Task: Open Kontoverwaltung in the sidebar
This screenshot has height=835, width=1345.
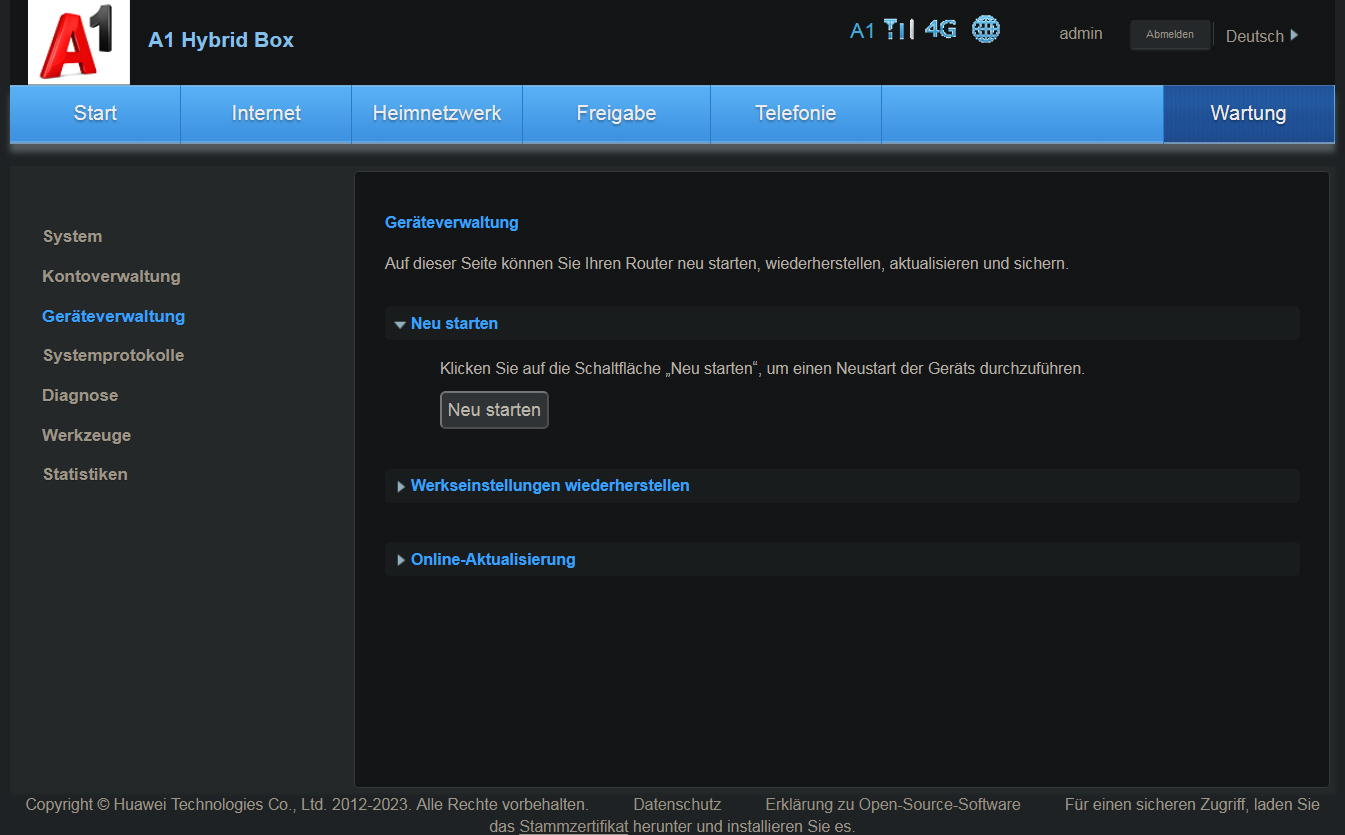Action: (111, 276)
